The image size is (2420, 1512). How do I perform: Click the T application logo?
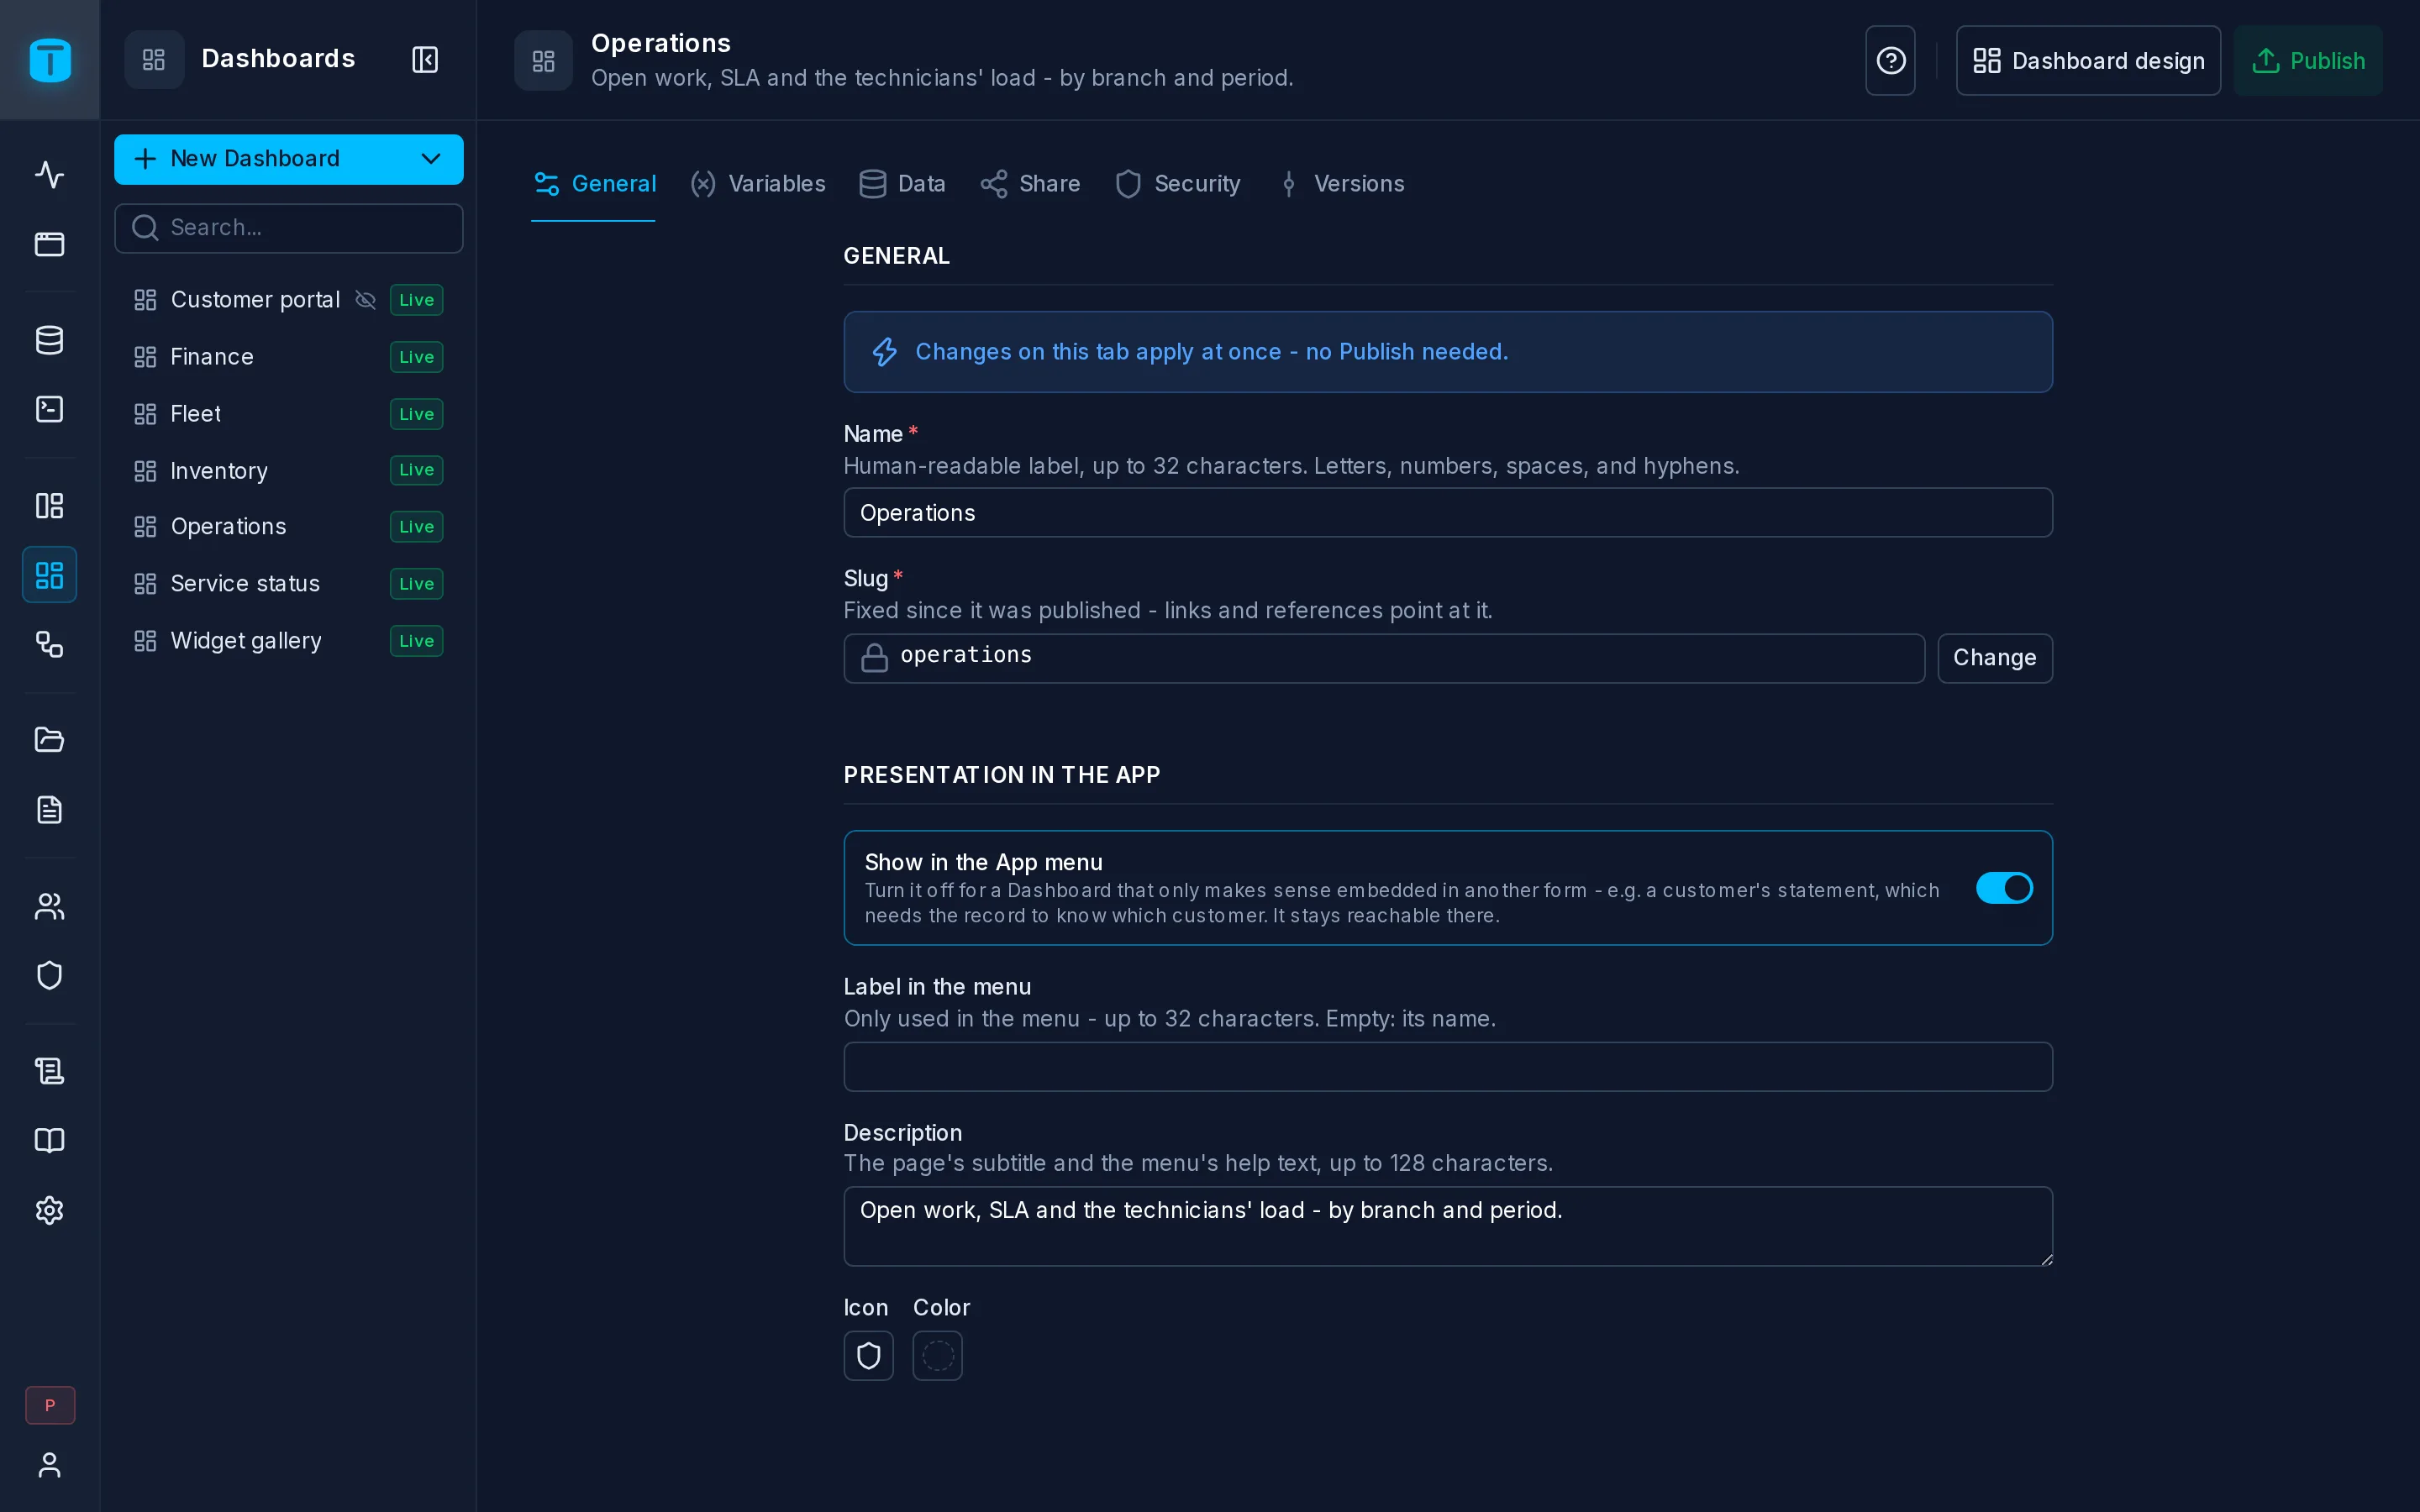coord(50,60)
